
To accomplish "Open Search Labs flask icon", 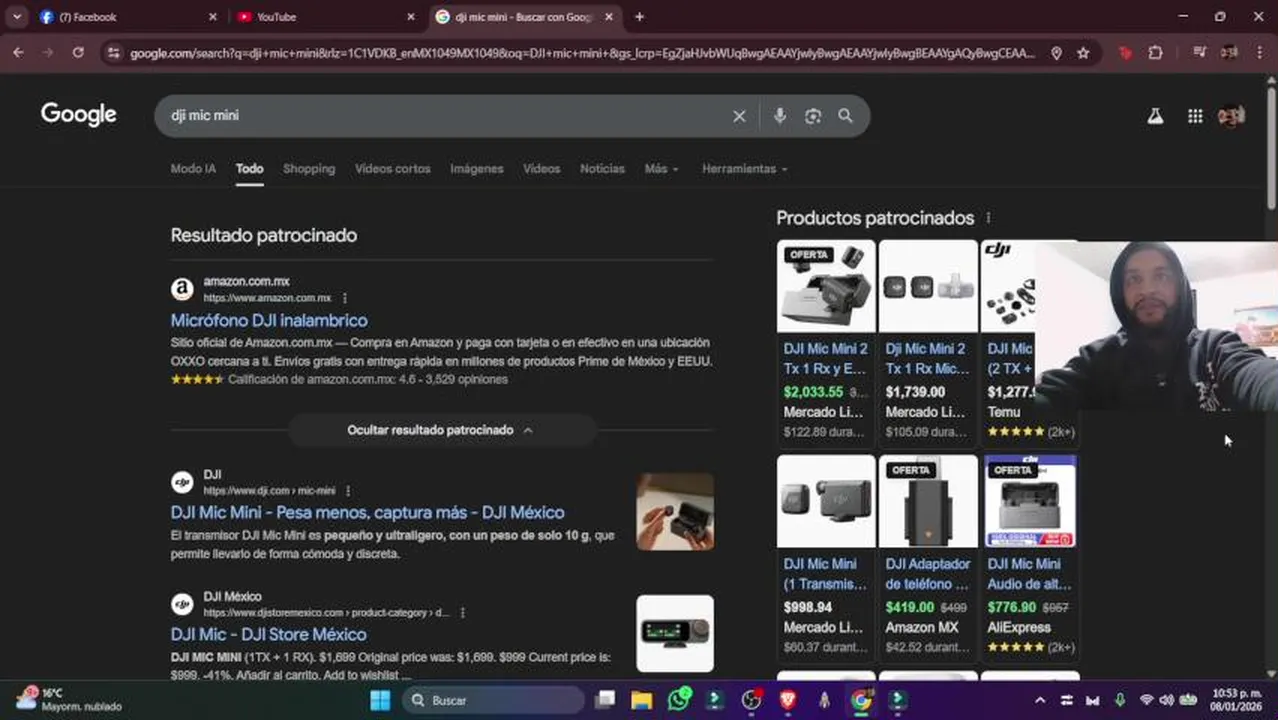I will pos(1155,116).
